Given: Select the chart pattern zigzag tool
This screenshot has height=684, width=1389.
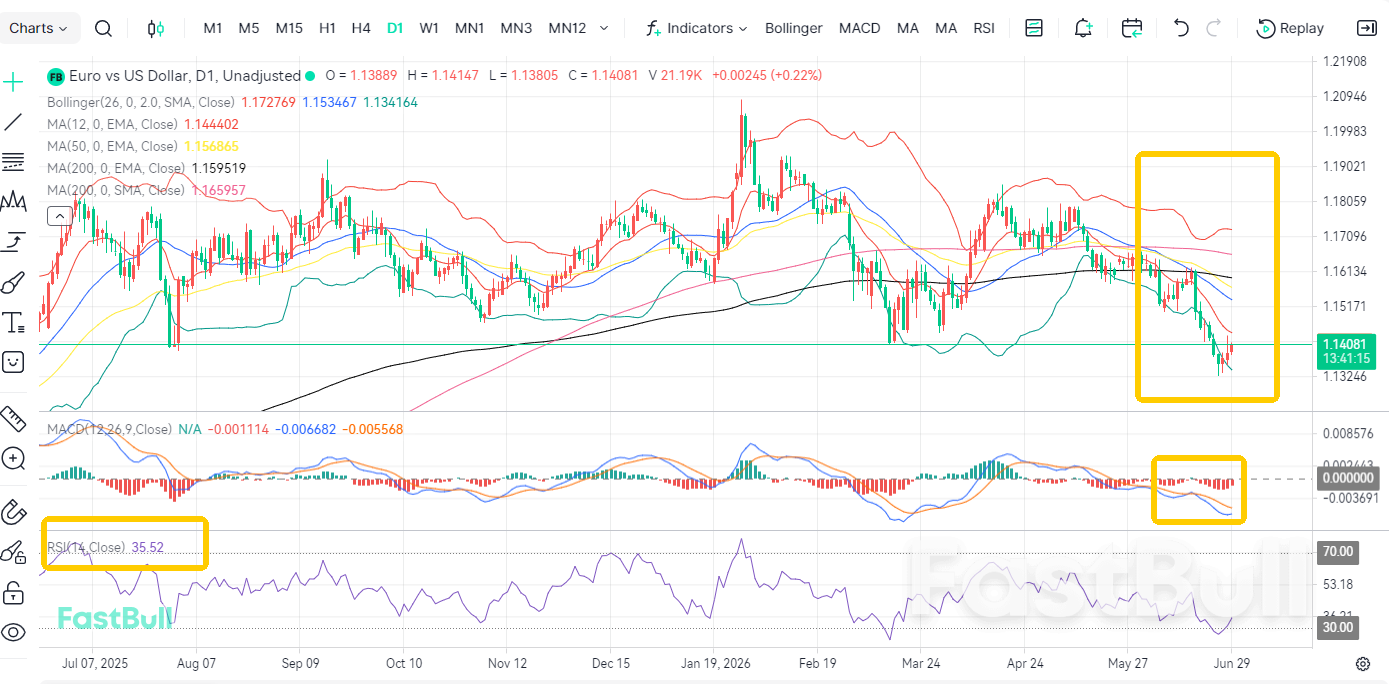Looking at the screenshot, I should tap(13, 201).
